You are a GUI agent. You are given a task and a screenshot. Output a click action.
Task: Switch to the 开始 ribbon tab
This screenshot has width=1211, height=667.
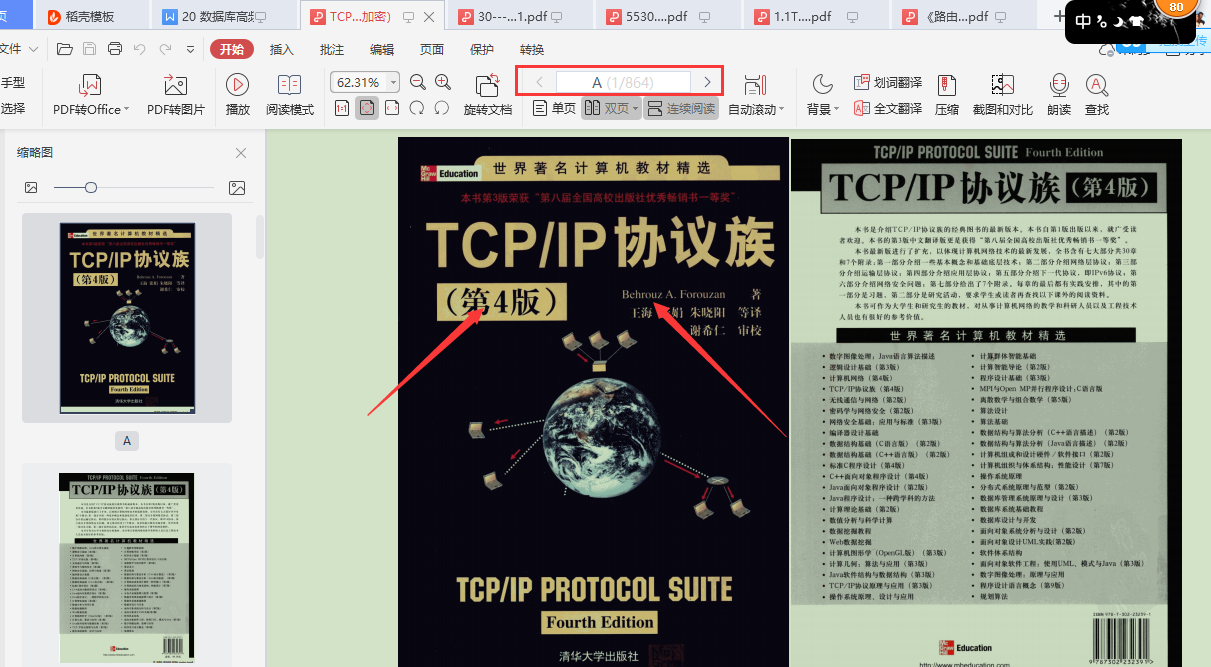coord(231,50)
